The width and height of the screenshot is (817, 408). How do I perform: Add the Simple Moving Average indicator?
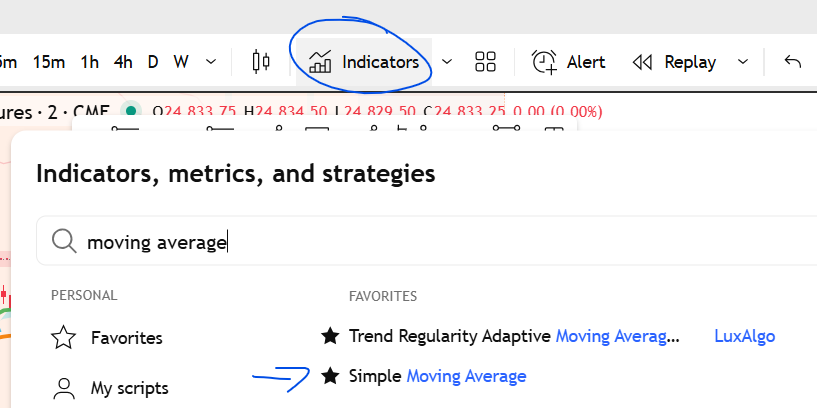pyautogui.click(x=437, y=376)
